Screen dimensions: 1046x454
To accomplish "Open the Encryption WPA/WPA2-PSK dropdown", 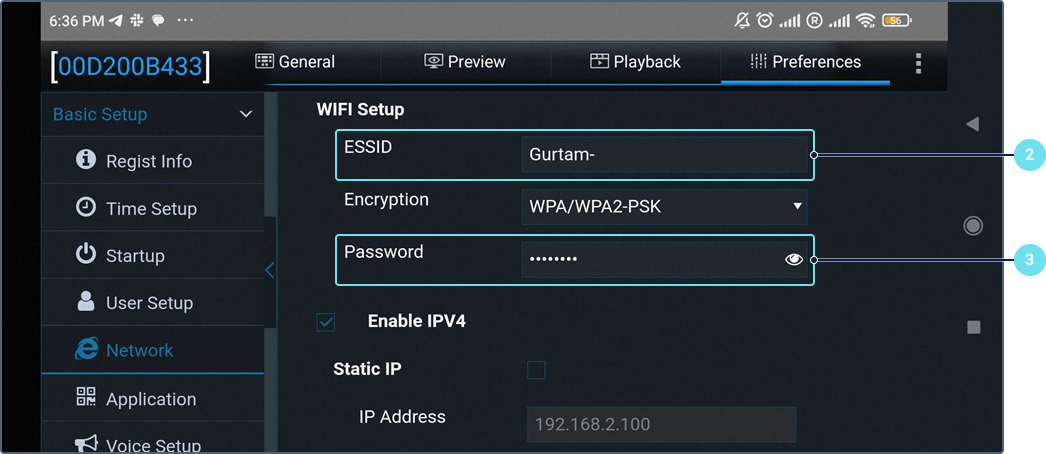I will [664, 207].
